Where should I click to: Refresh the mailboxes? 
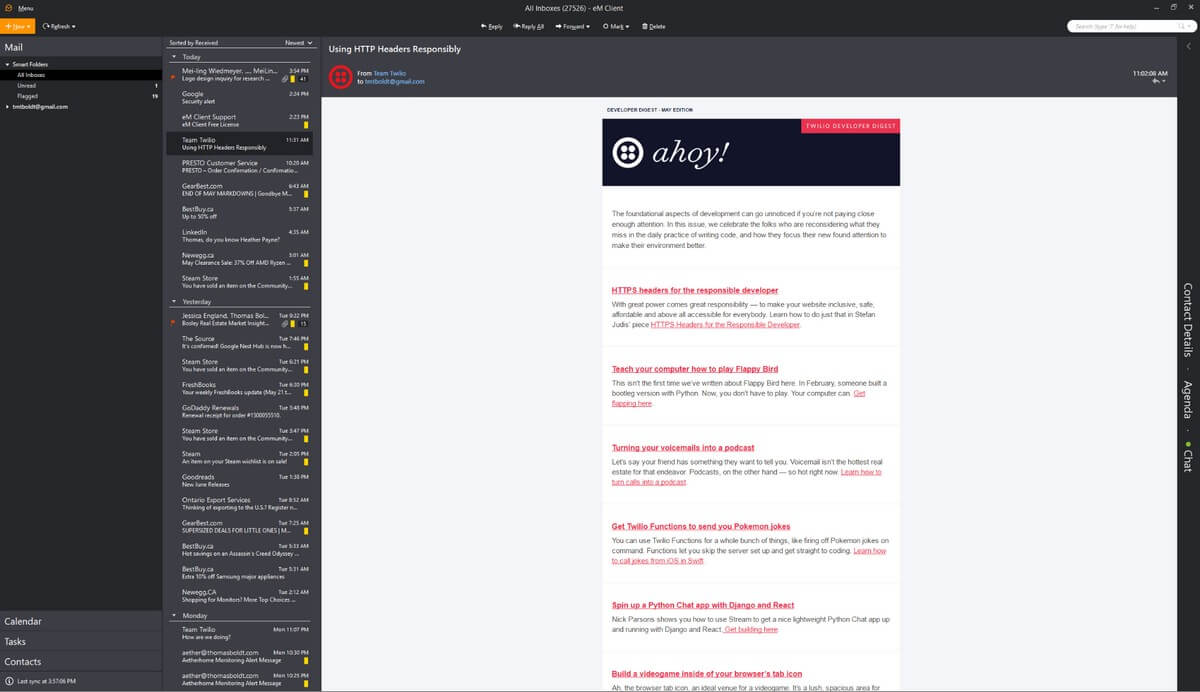(x=58, y=26)
